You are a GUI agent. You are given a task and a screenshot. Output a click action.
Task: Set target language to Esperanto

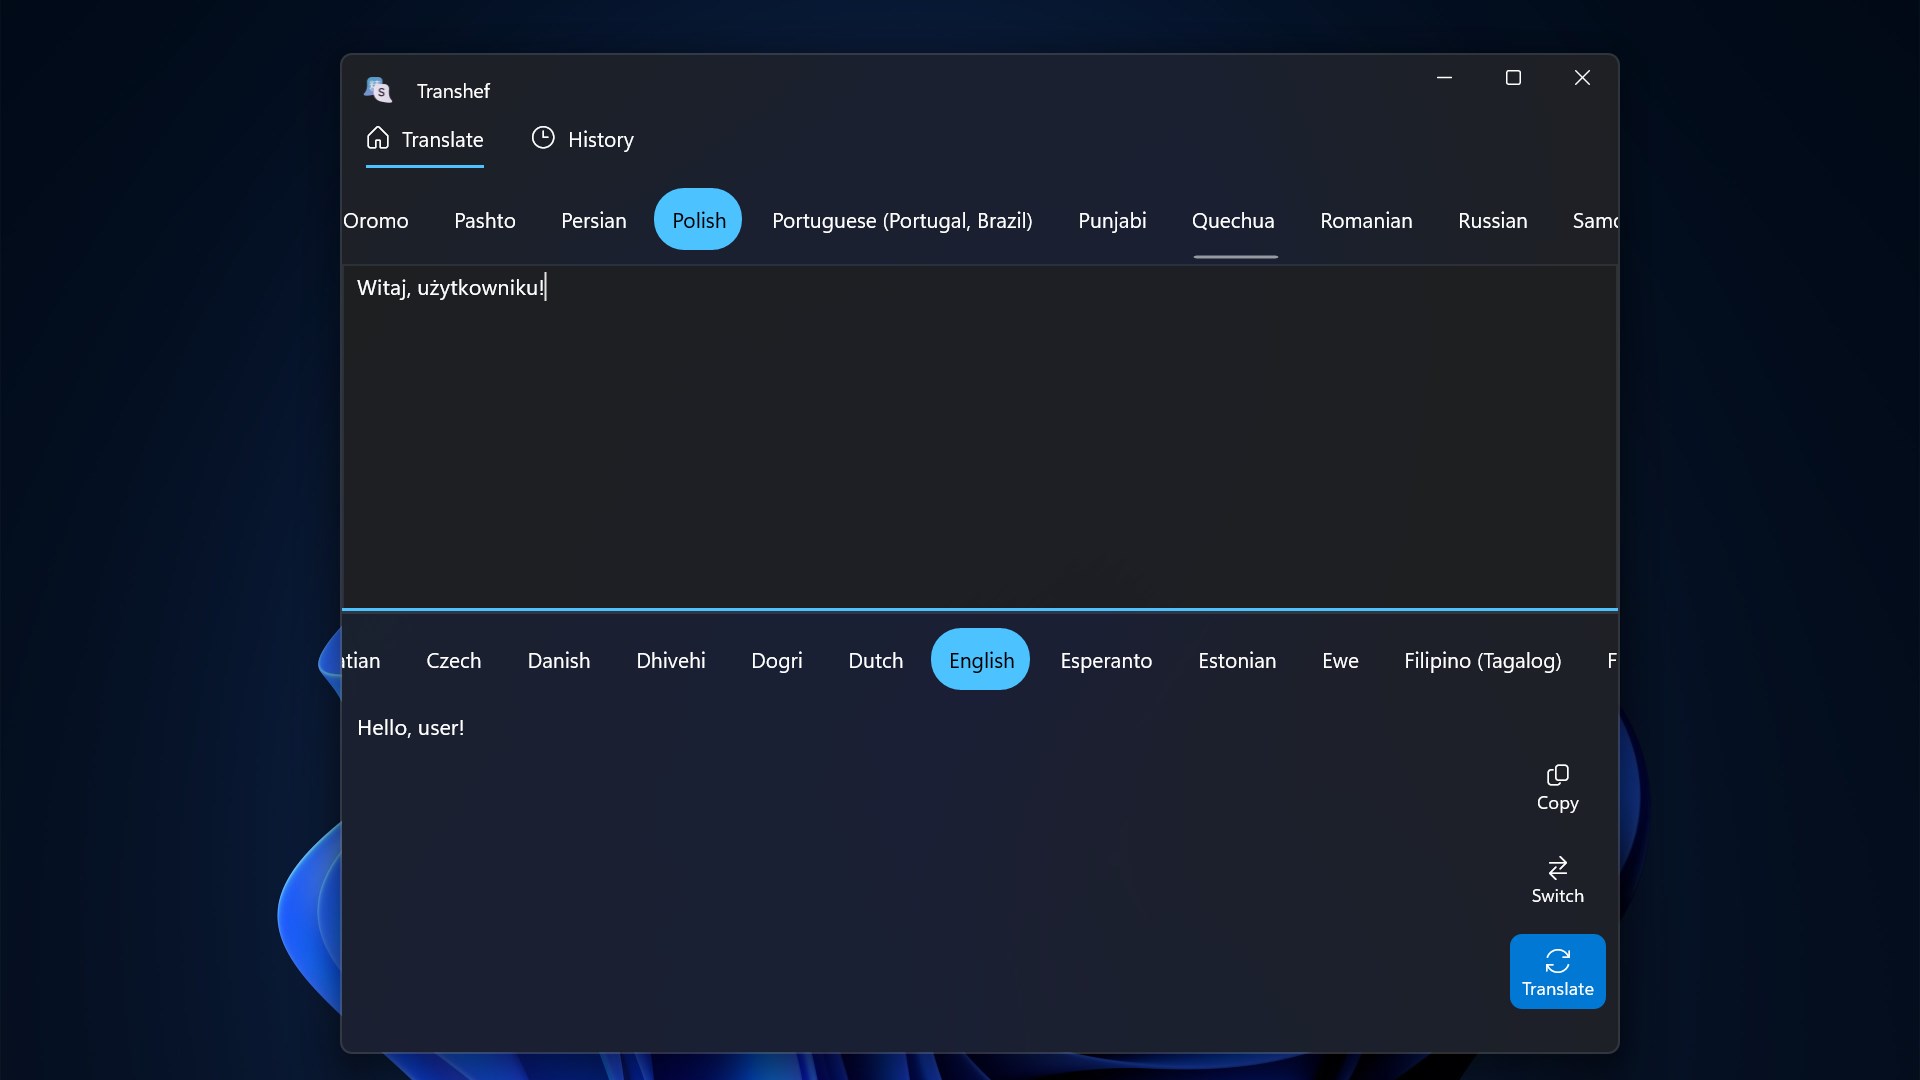click(x=1106, y=660)
